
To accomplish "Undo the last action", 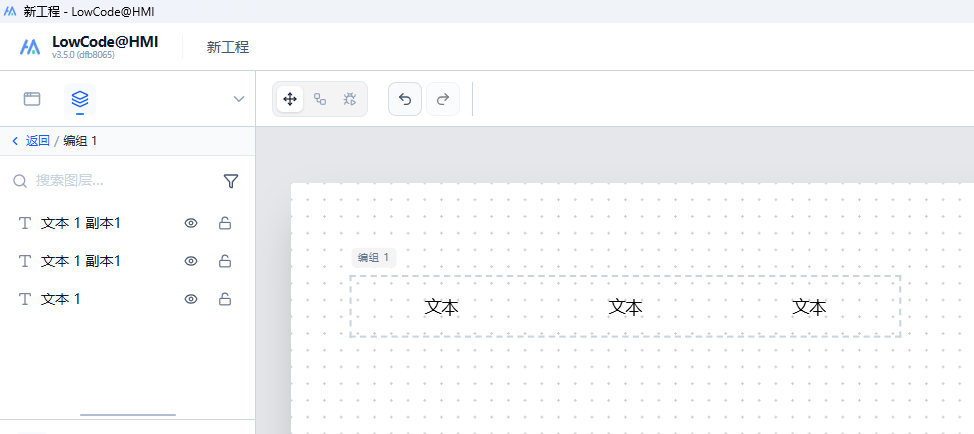I will point(405,99).
